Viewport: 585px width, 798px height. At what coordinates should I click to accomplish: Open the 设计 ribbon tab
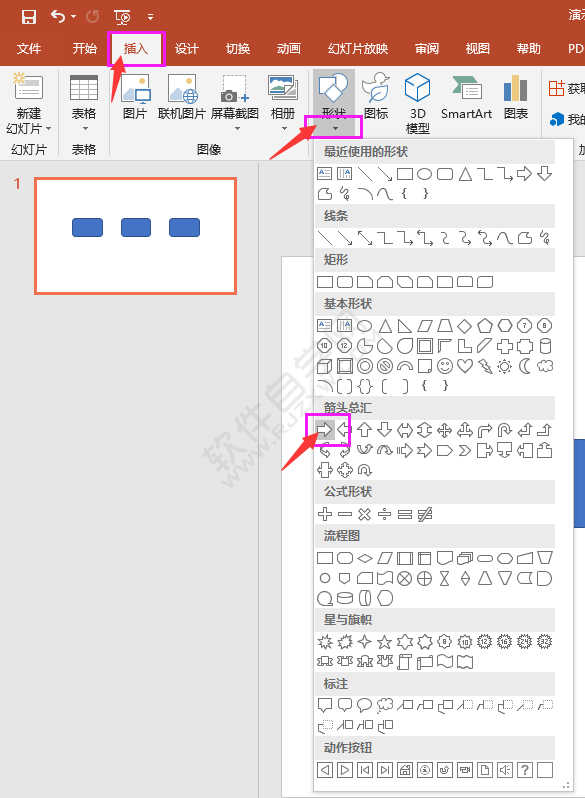click(x=186, y=49)
